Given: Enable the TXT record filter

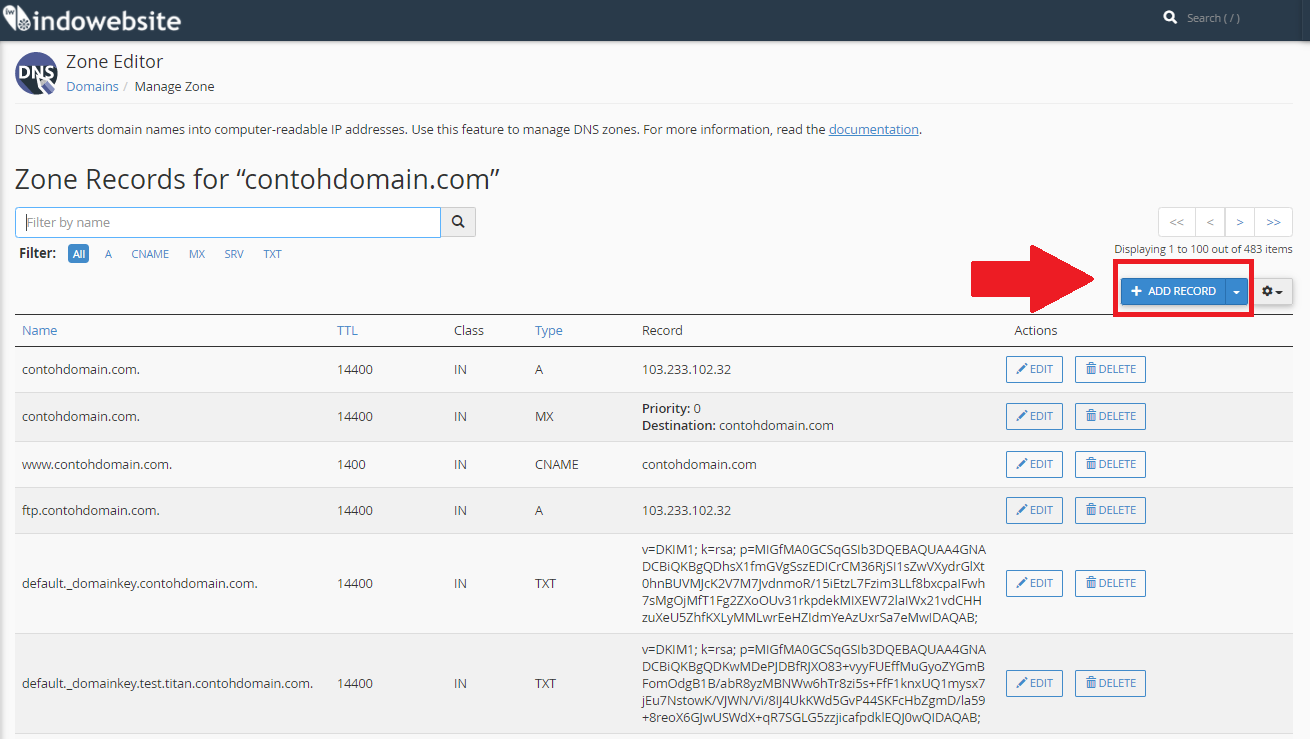Looking at the screenshot, I should [x=272, y=253].
